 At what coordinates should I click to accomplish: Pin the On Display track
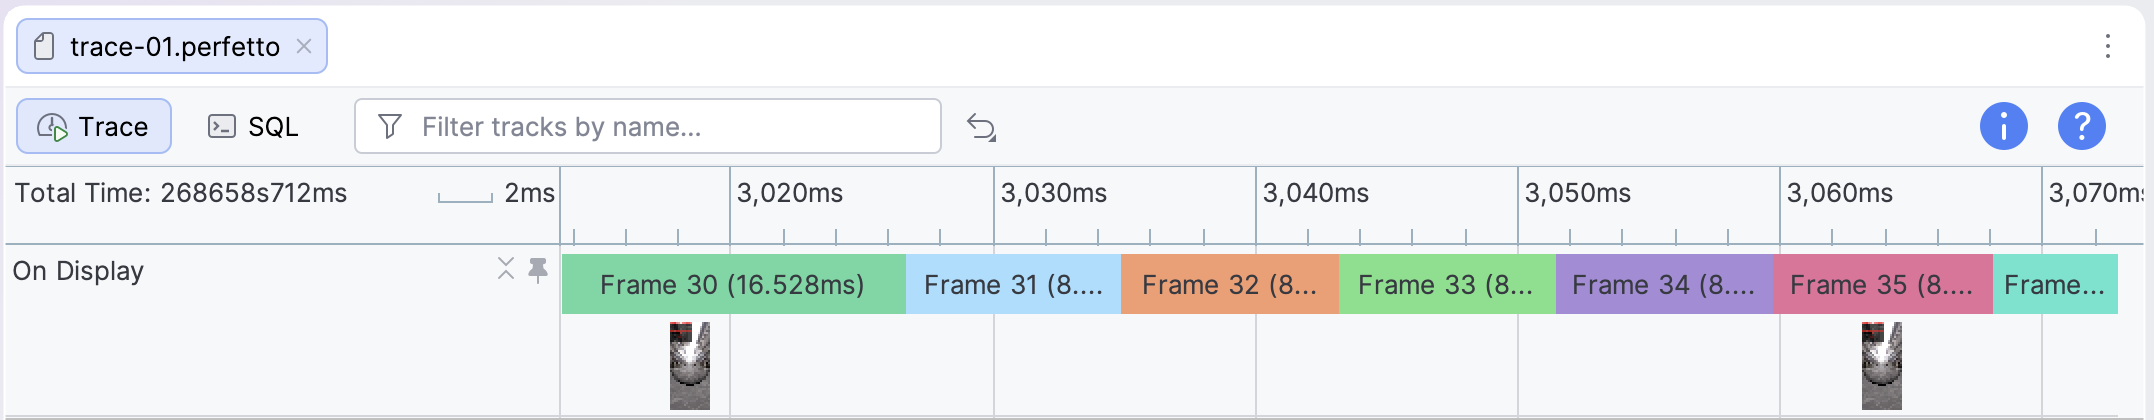coord(538,269)
